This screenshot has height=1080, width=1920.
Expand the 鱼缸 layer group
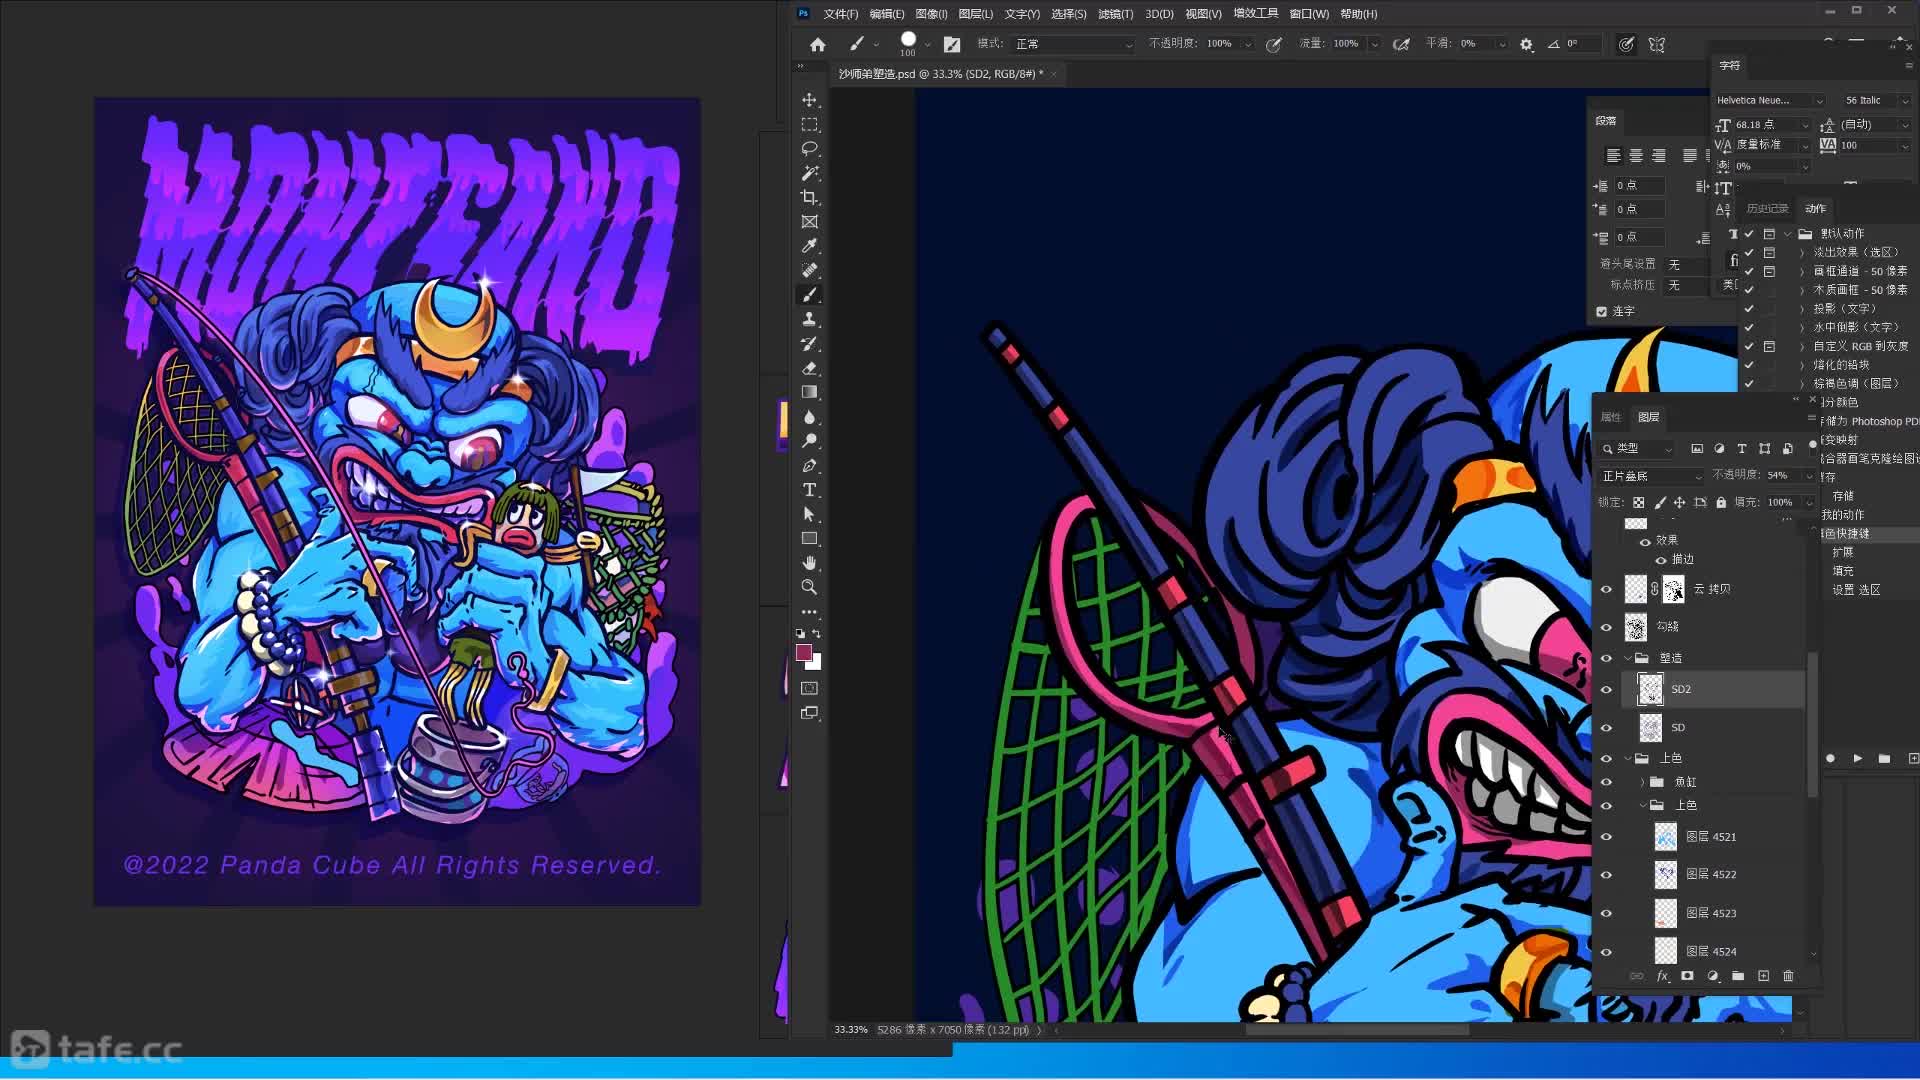pos(1643,782)
